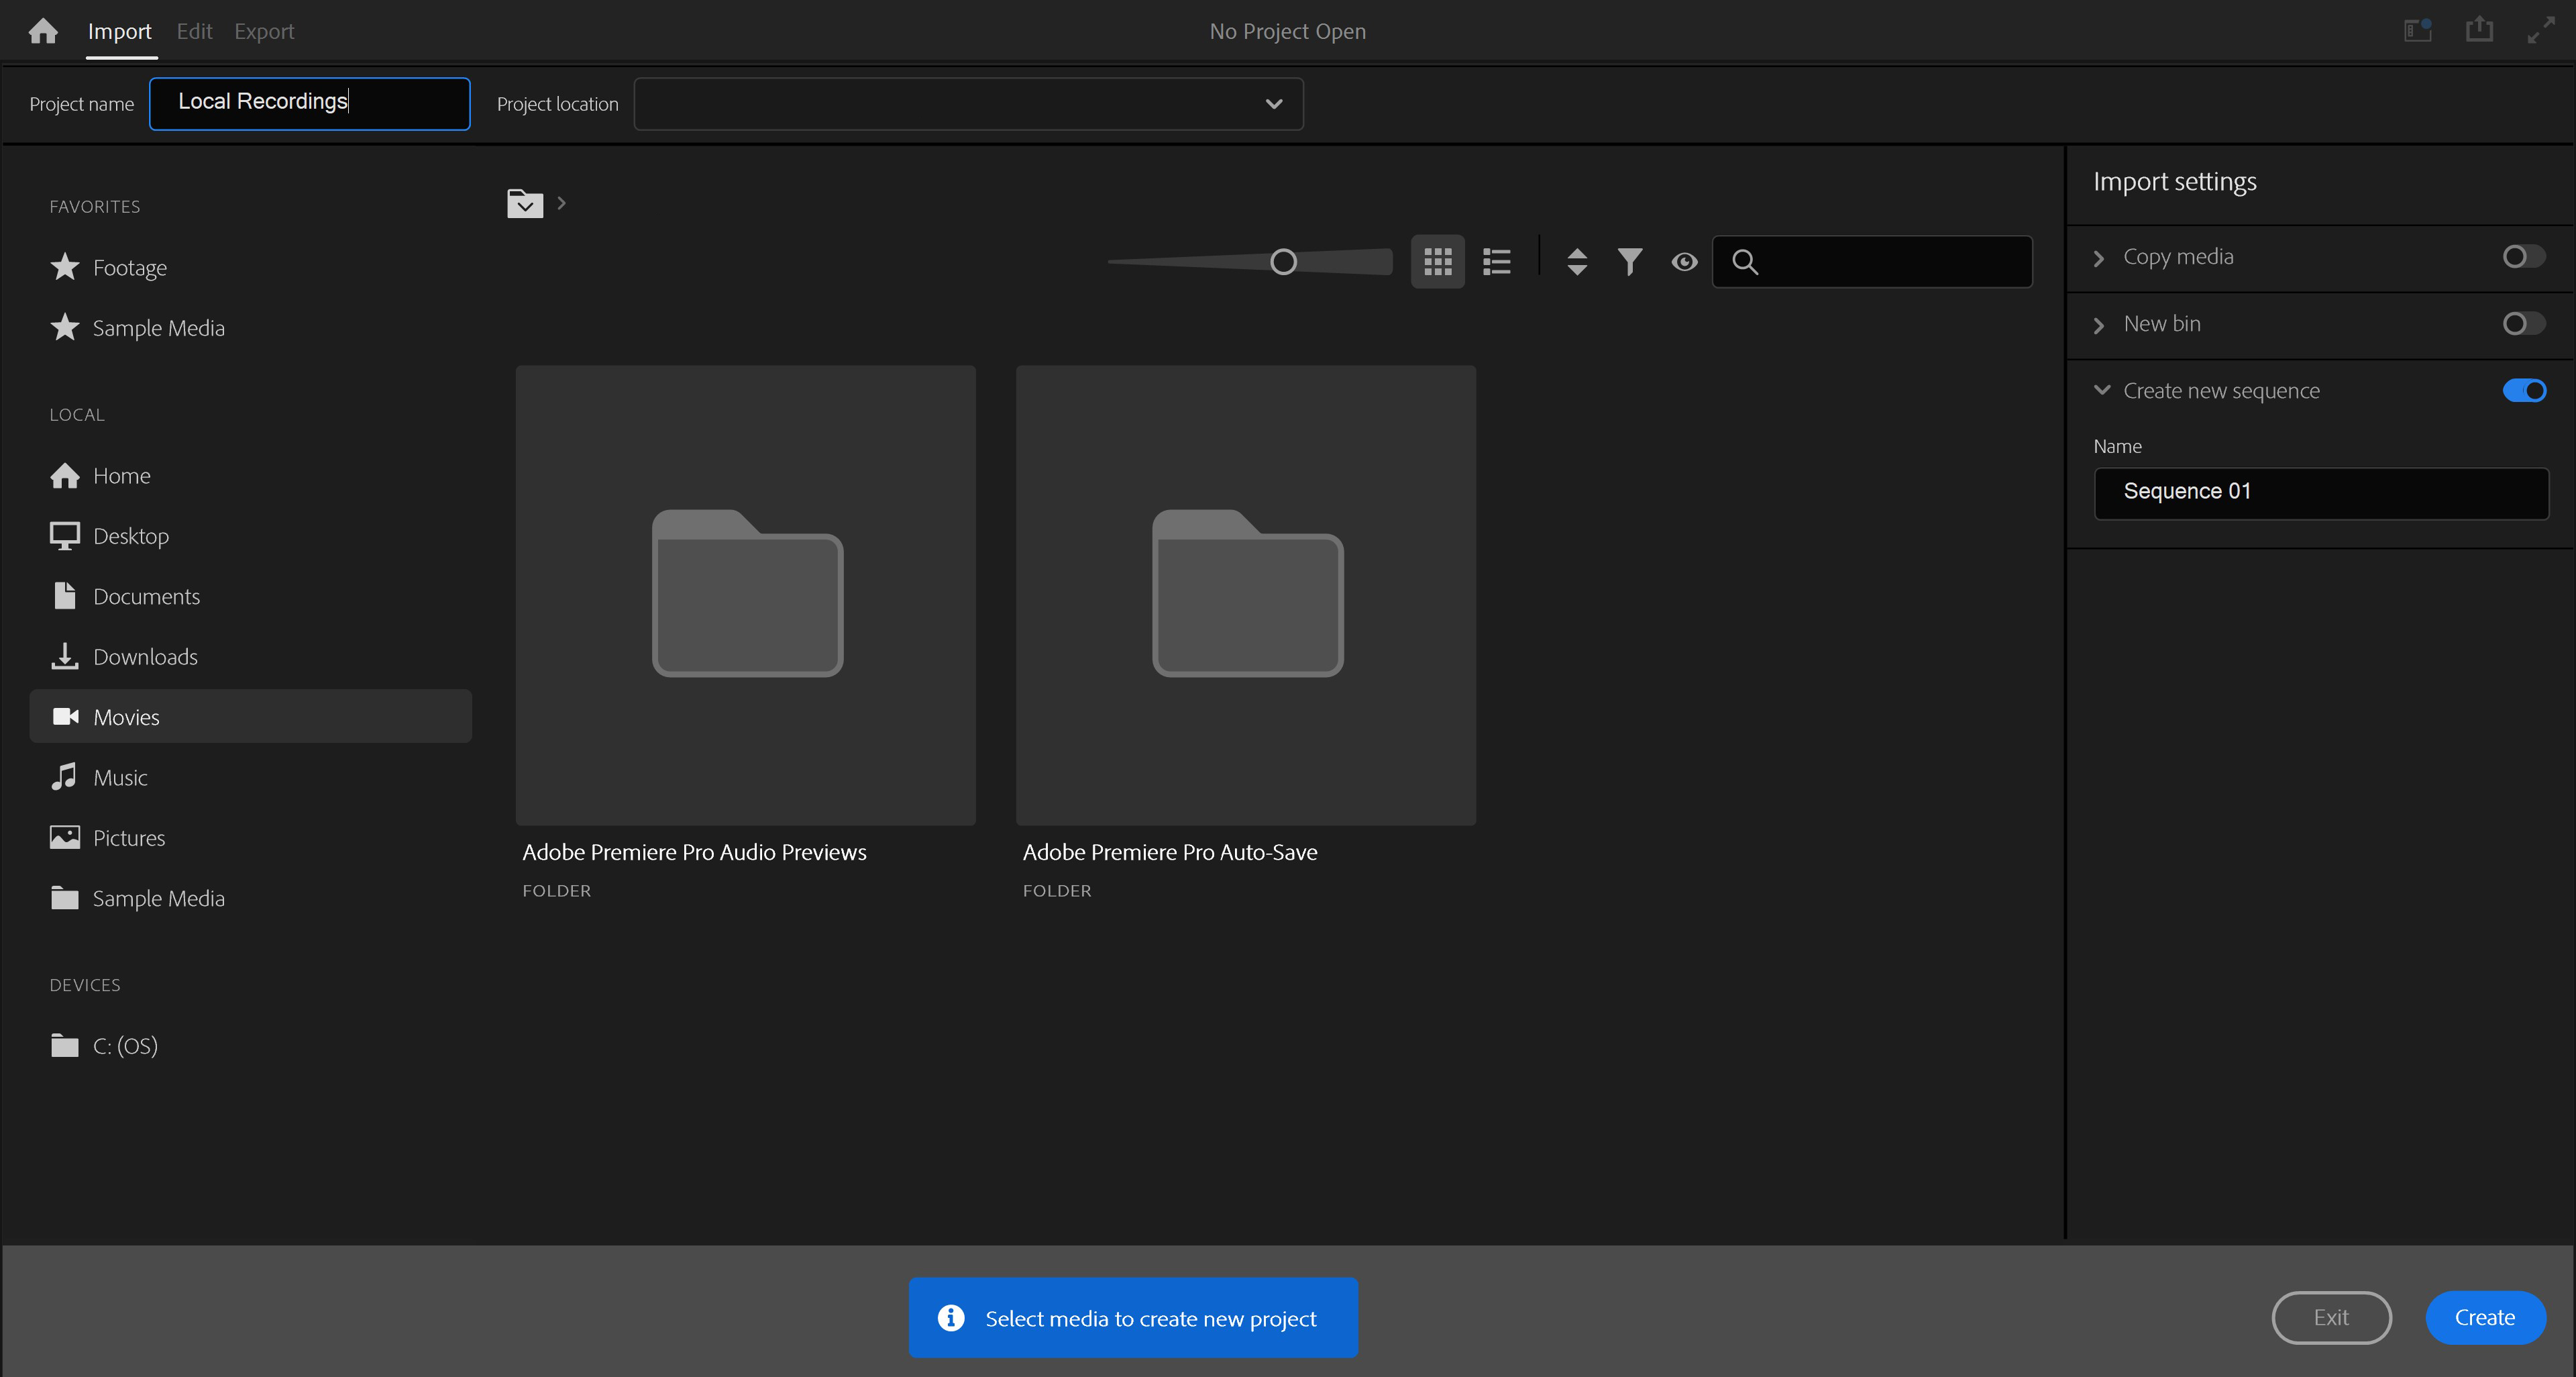
Task: Click the 'Adobe Premiere Pro Auto-Save' label
Action: click(x=1170, y=852)
